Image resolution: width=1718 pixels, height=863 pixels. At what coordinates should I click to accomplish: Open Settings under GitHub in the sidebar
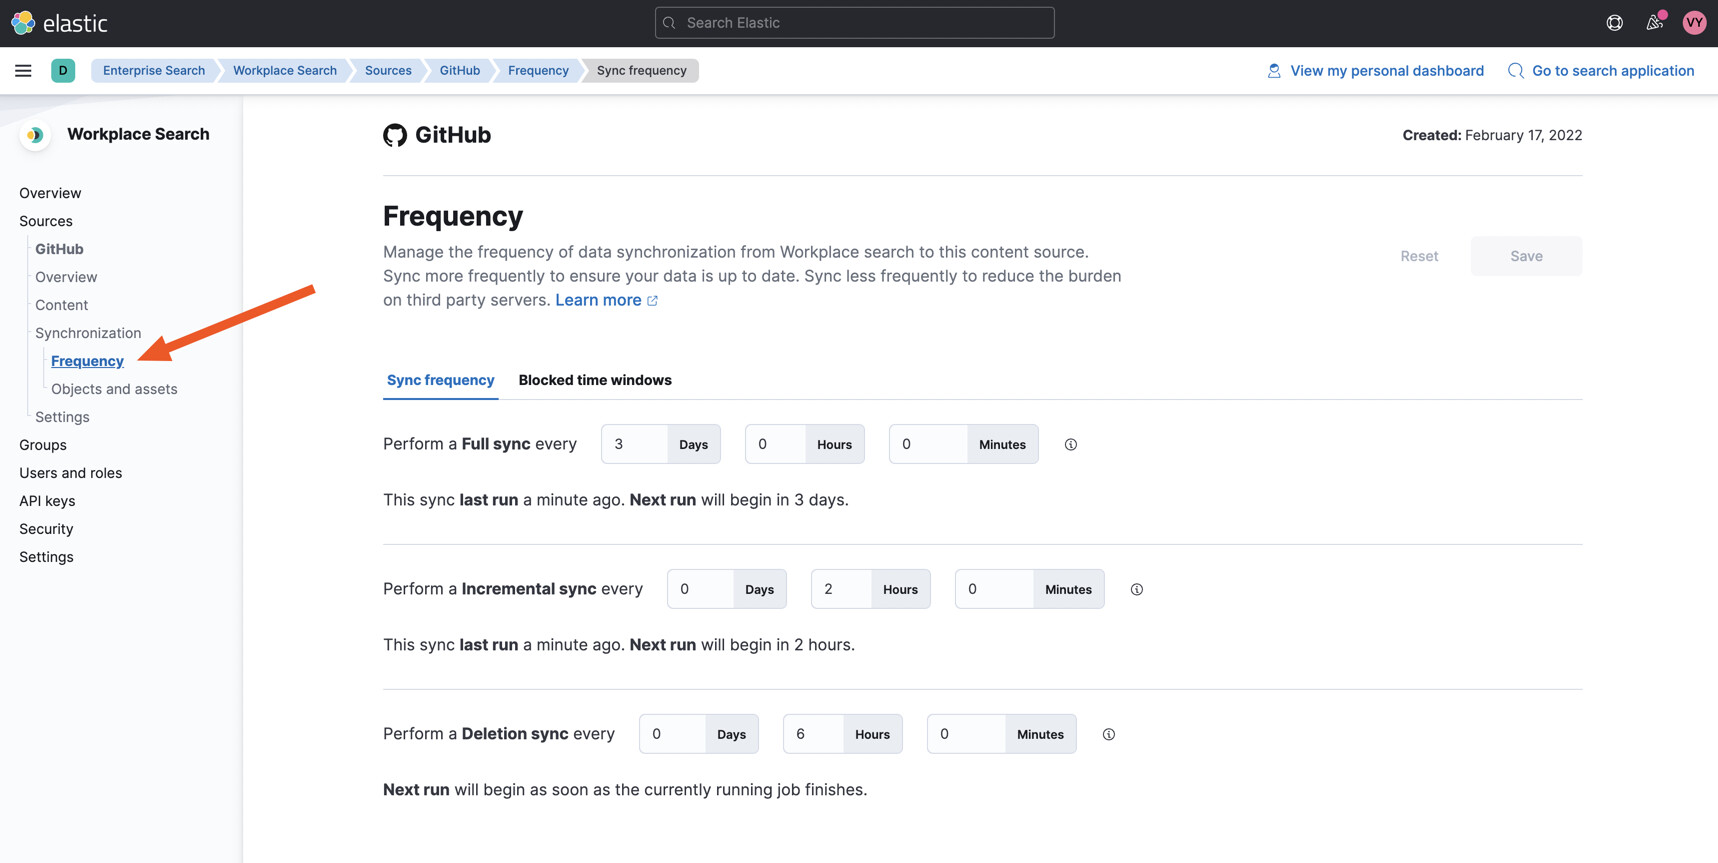[x=62, y=417]
